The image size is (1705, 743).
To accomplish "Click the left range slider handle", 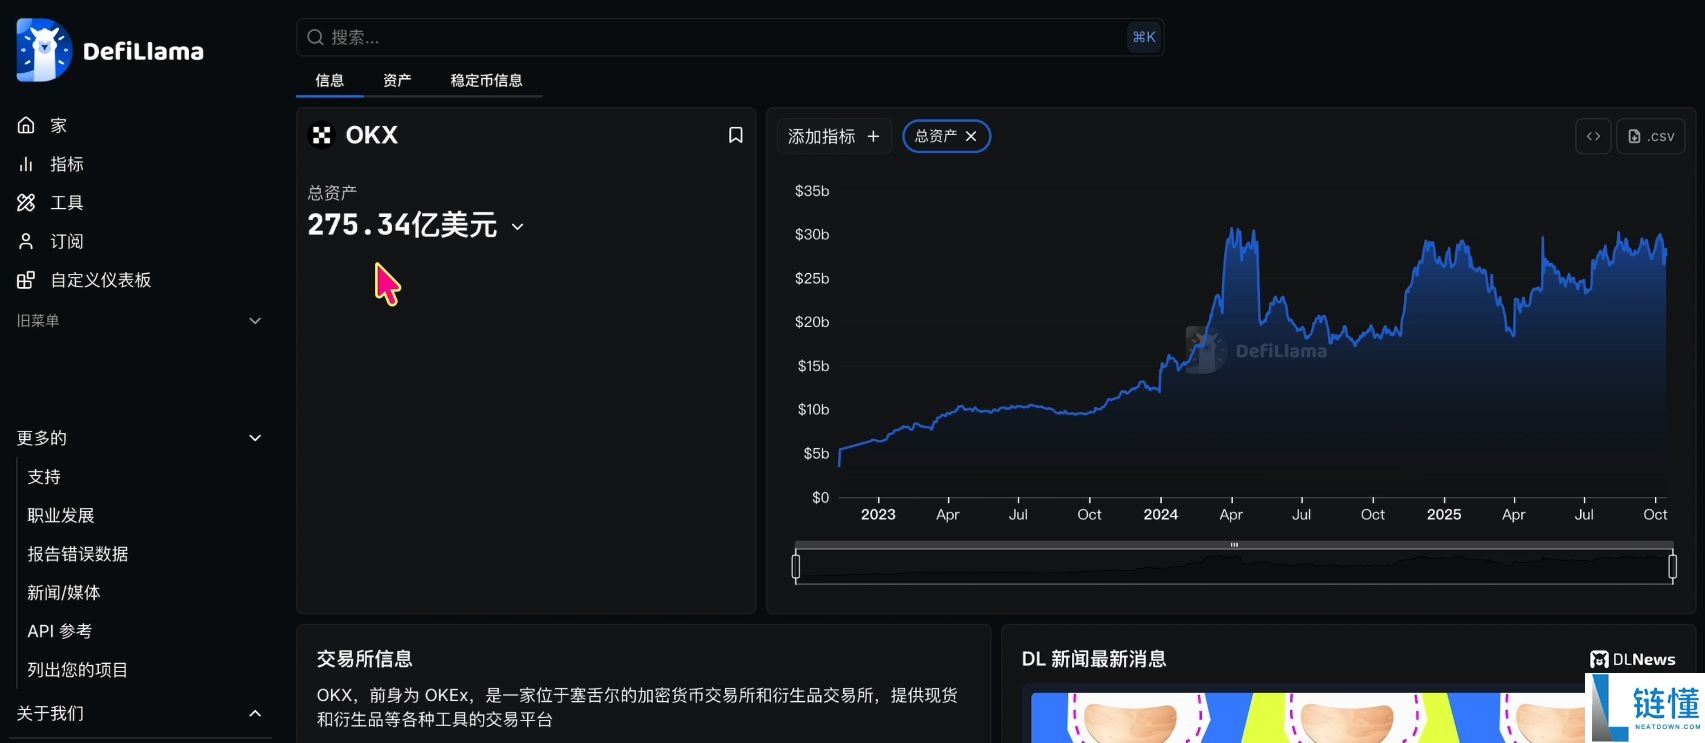I will point(796,567).
